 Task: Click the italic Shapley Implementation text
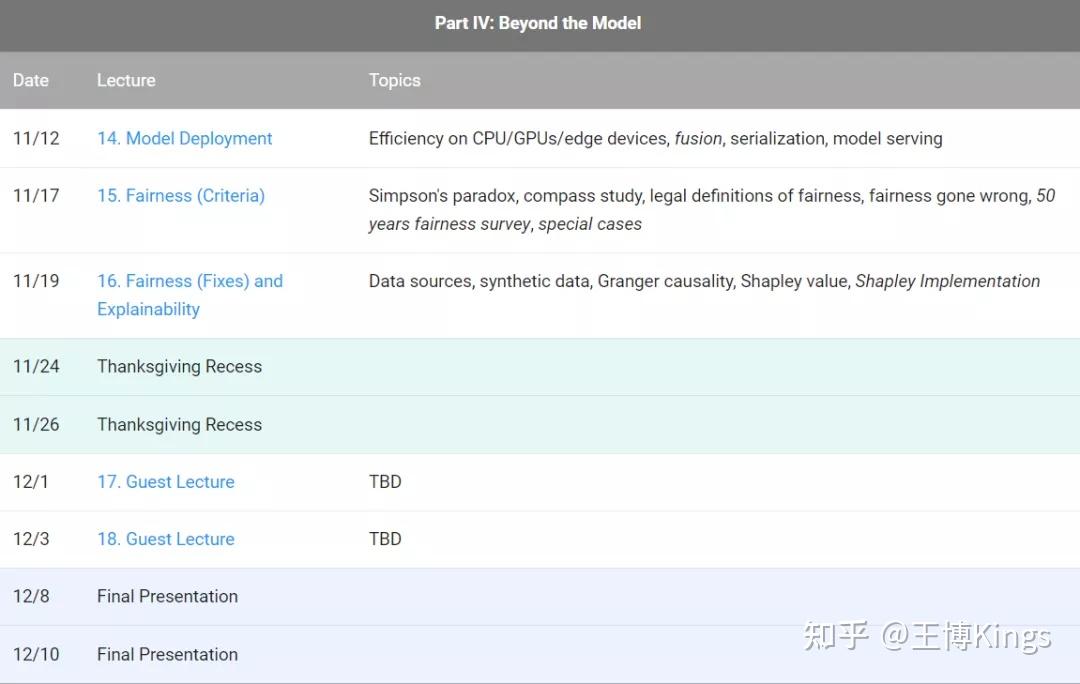click(x=947, y=281)
